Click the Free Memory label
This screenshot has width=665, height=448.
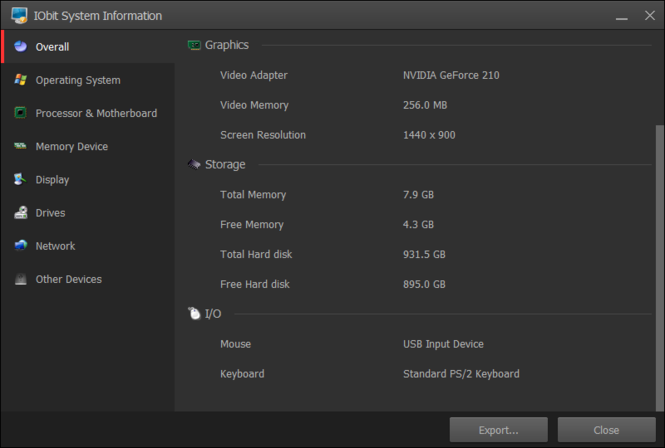[252, 224]
